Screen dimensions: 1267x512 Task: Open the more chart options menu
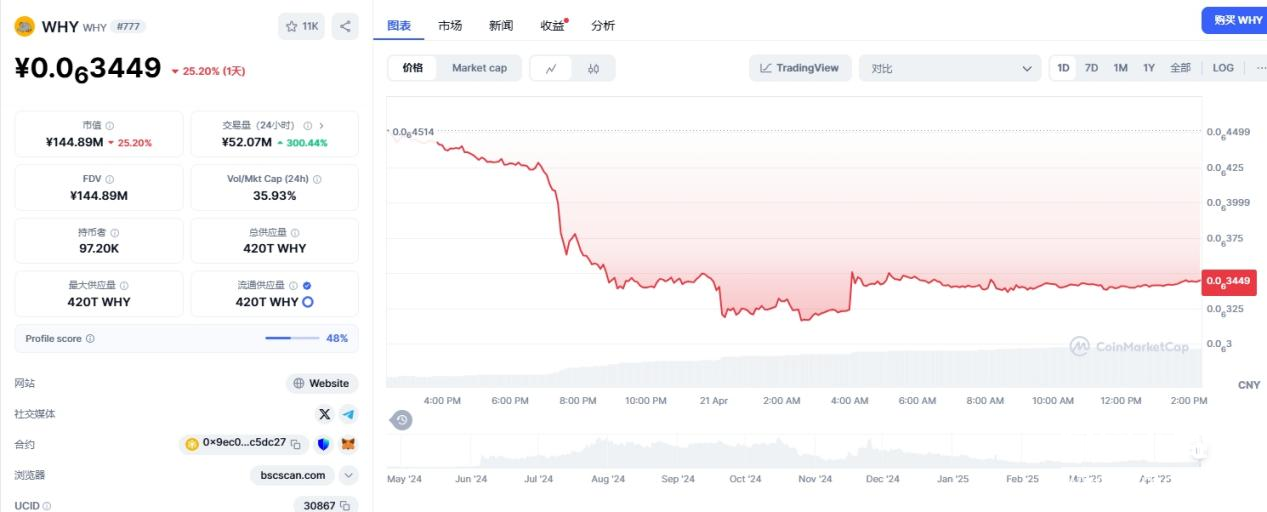click(x=1256, y=68)
